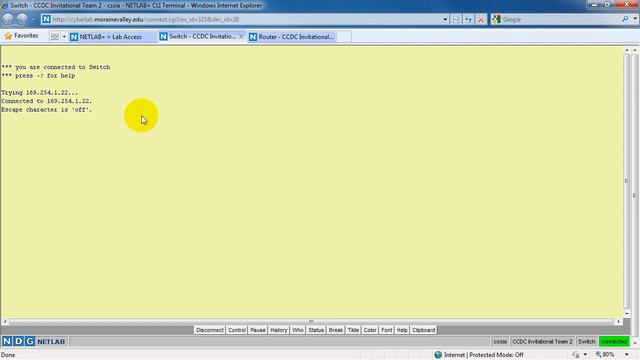Screen dimensions: 640x360
Task: Open the zoom level dropdown arrow
Action: (627, 355)
